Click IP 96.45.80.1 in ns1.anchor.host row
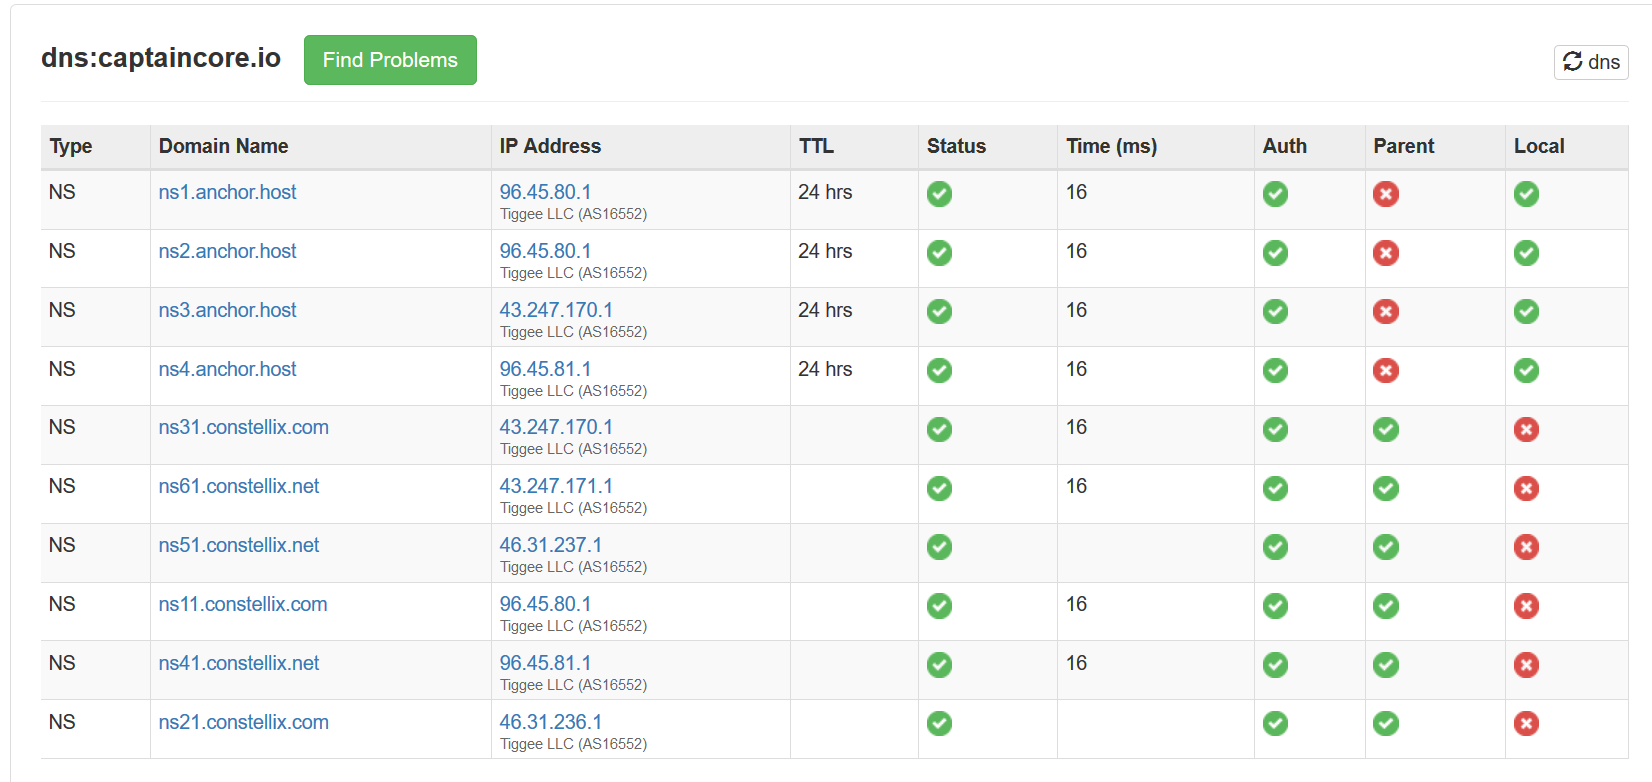This screenshot has width=1652, height=782. 545,192
